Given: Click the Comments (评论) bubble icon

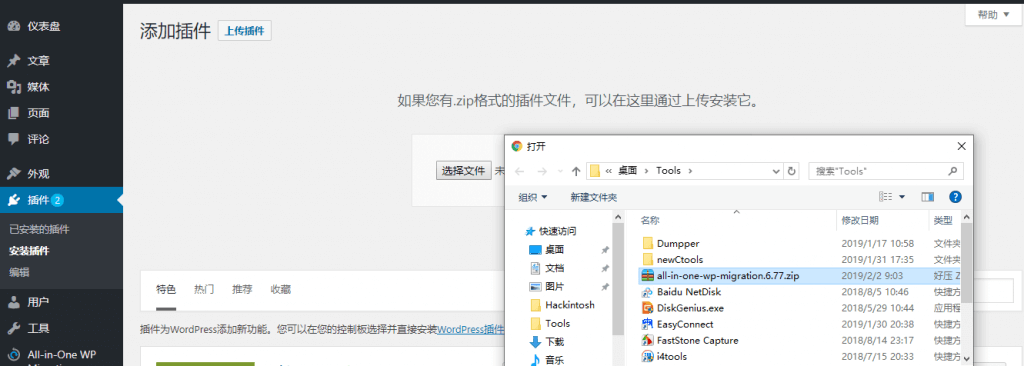Looking at the screenshot, I should (x=14, y=139).
